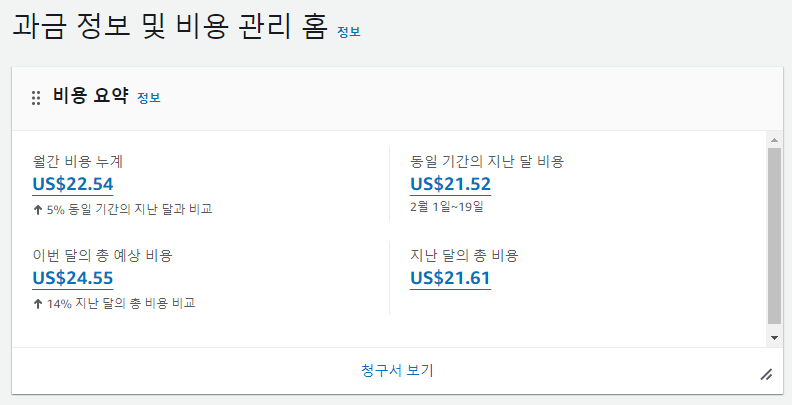Click the vertical scrollbar thumb in widget
This screenshot has height=405, width=792.
click(774, 236)
